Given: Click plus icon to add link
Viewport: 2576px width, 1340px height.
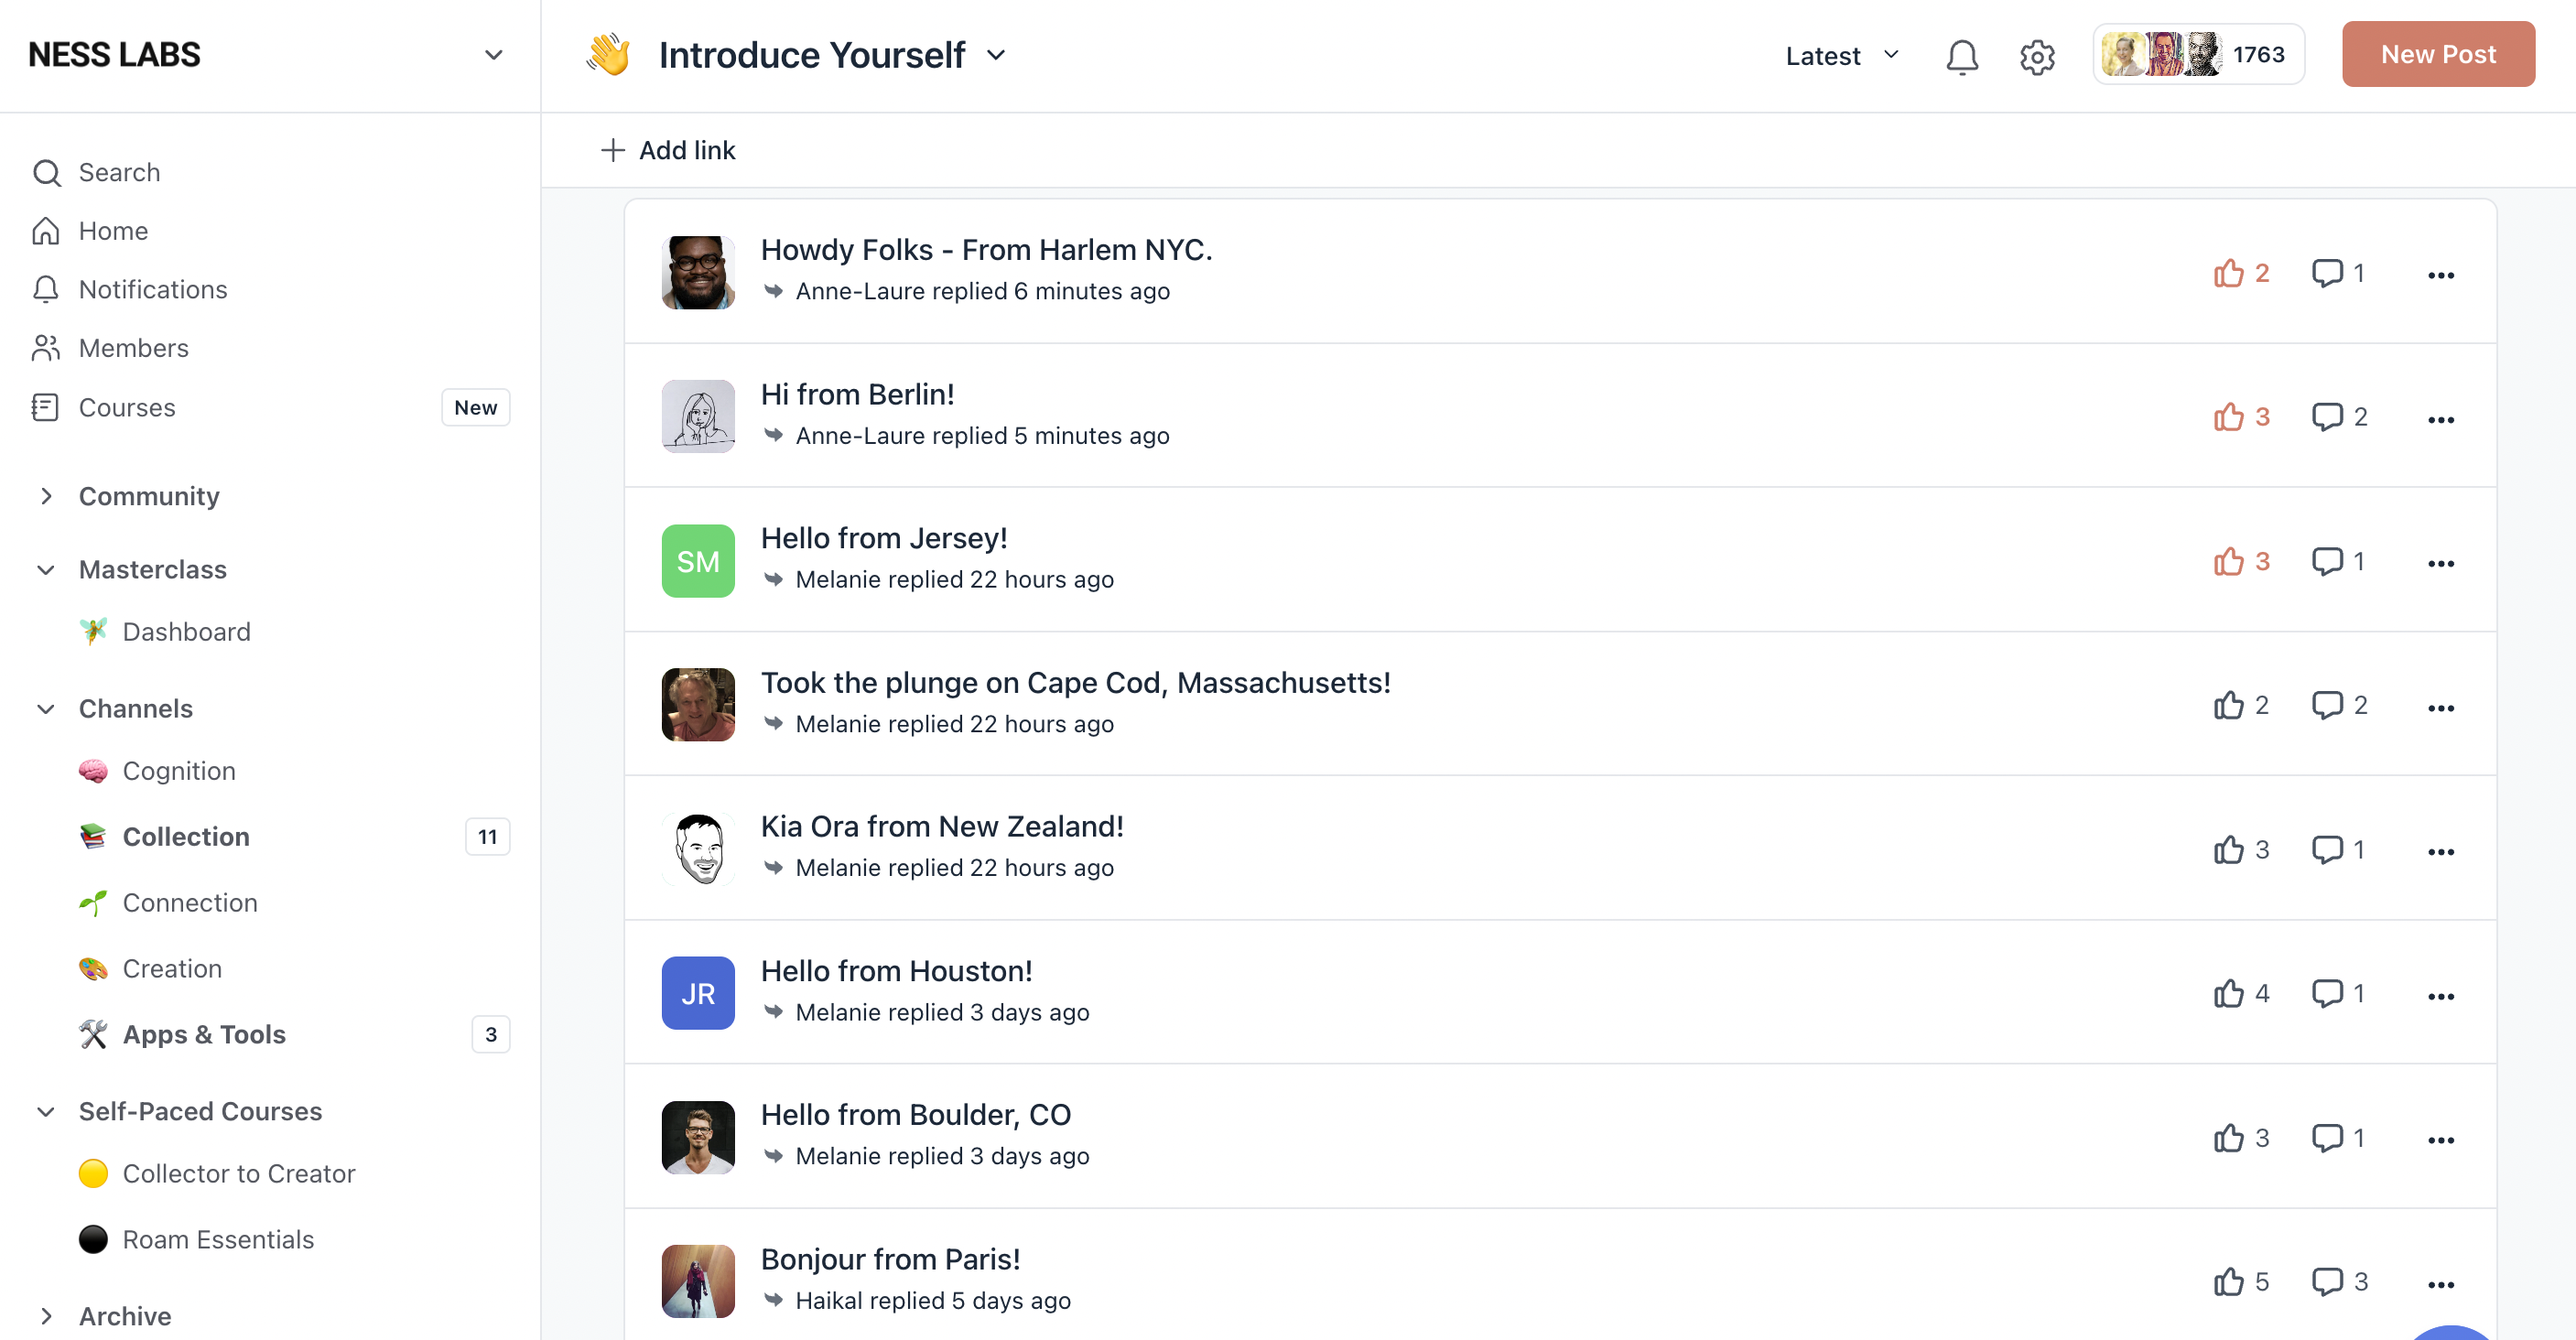Looking at the screenshot, I should [x=612, y=150].
